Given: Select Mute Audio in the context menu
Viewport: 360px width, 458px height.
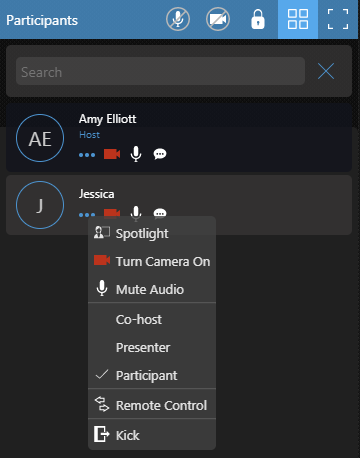Looking at the screenshot, I should pos(152,289).
